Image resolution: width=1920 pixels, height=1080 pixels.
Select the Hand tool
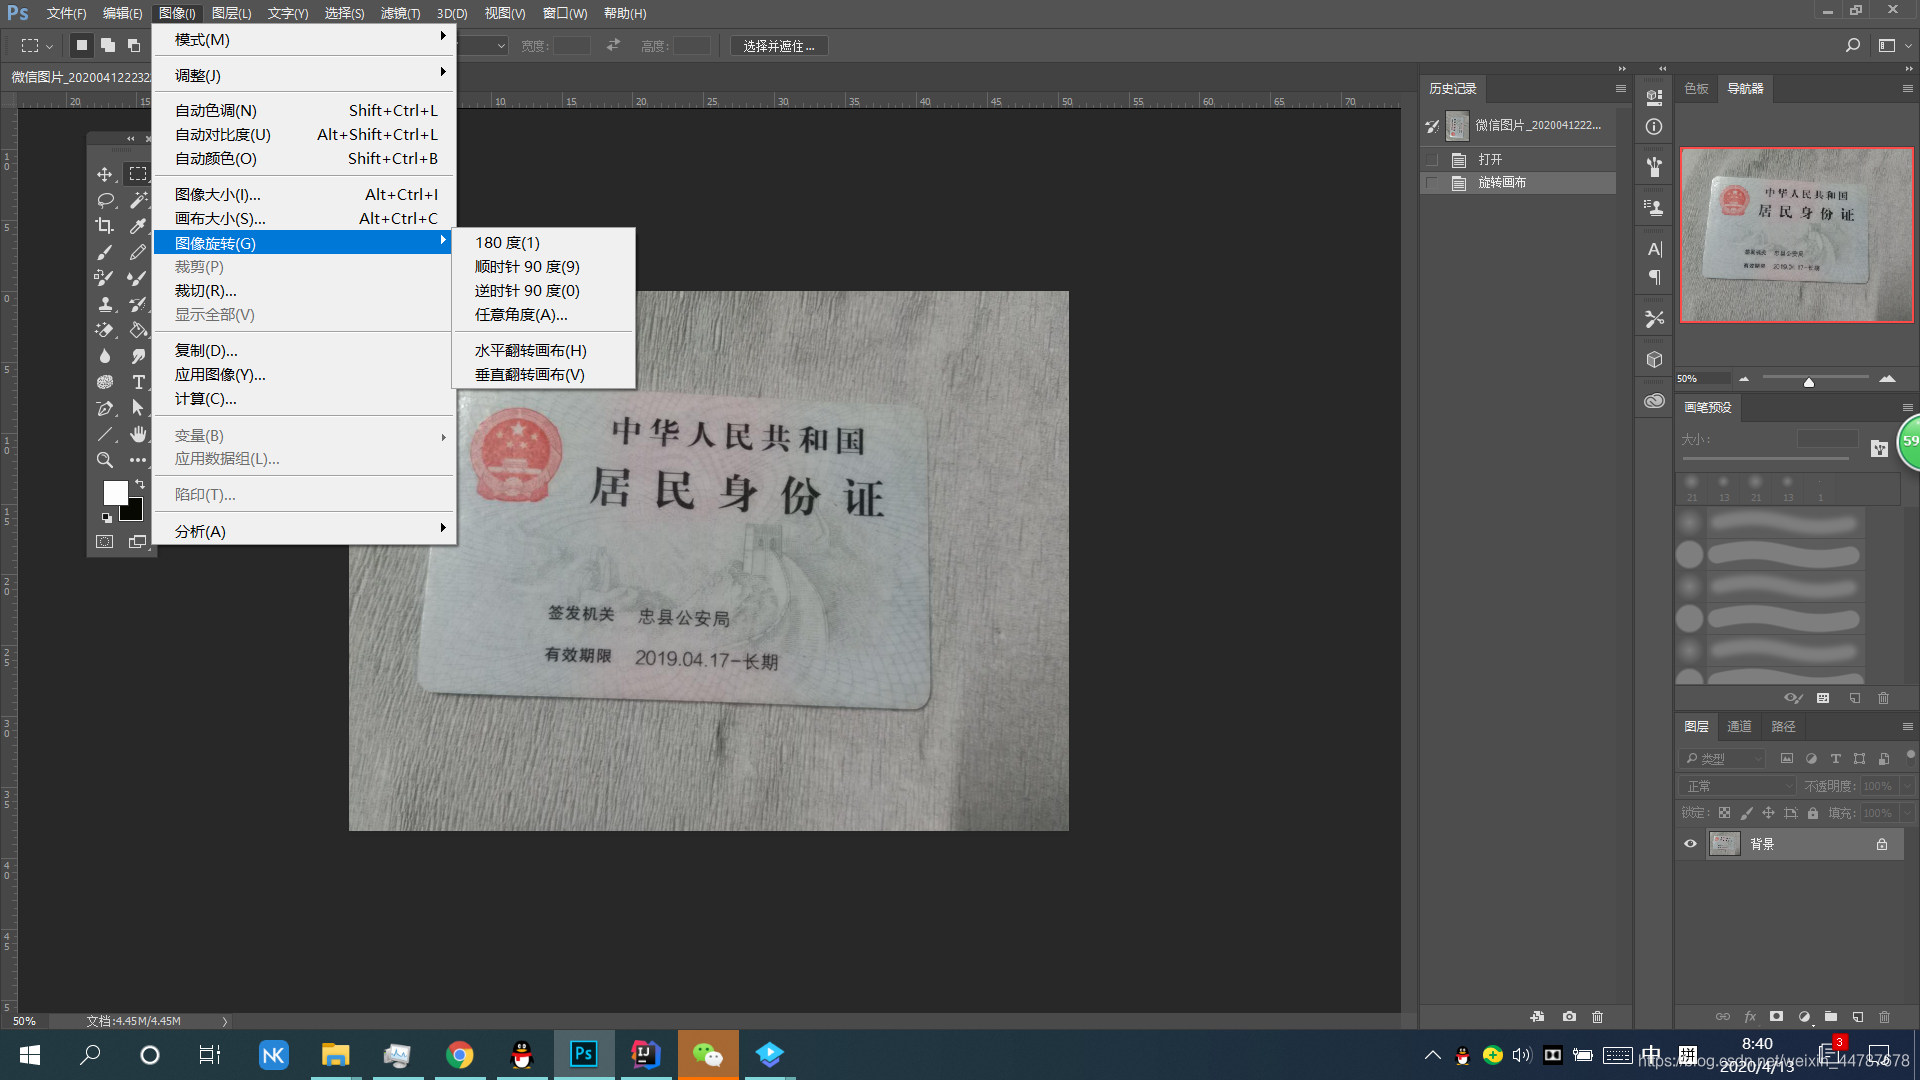click(x=138, y=434)
